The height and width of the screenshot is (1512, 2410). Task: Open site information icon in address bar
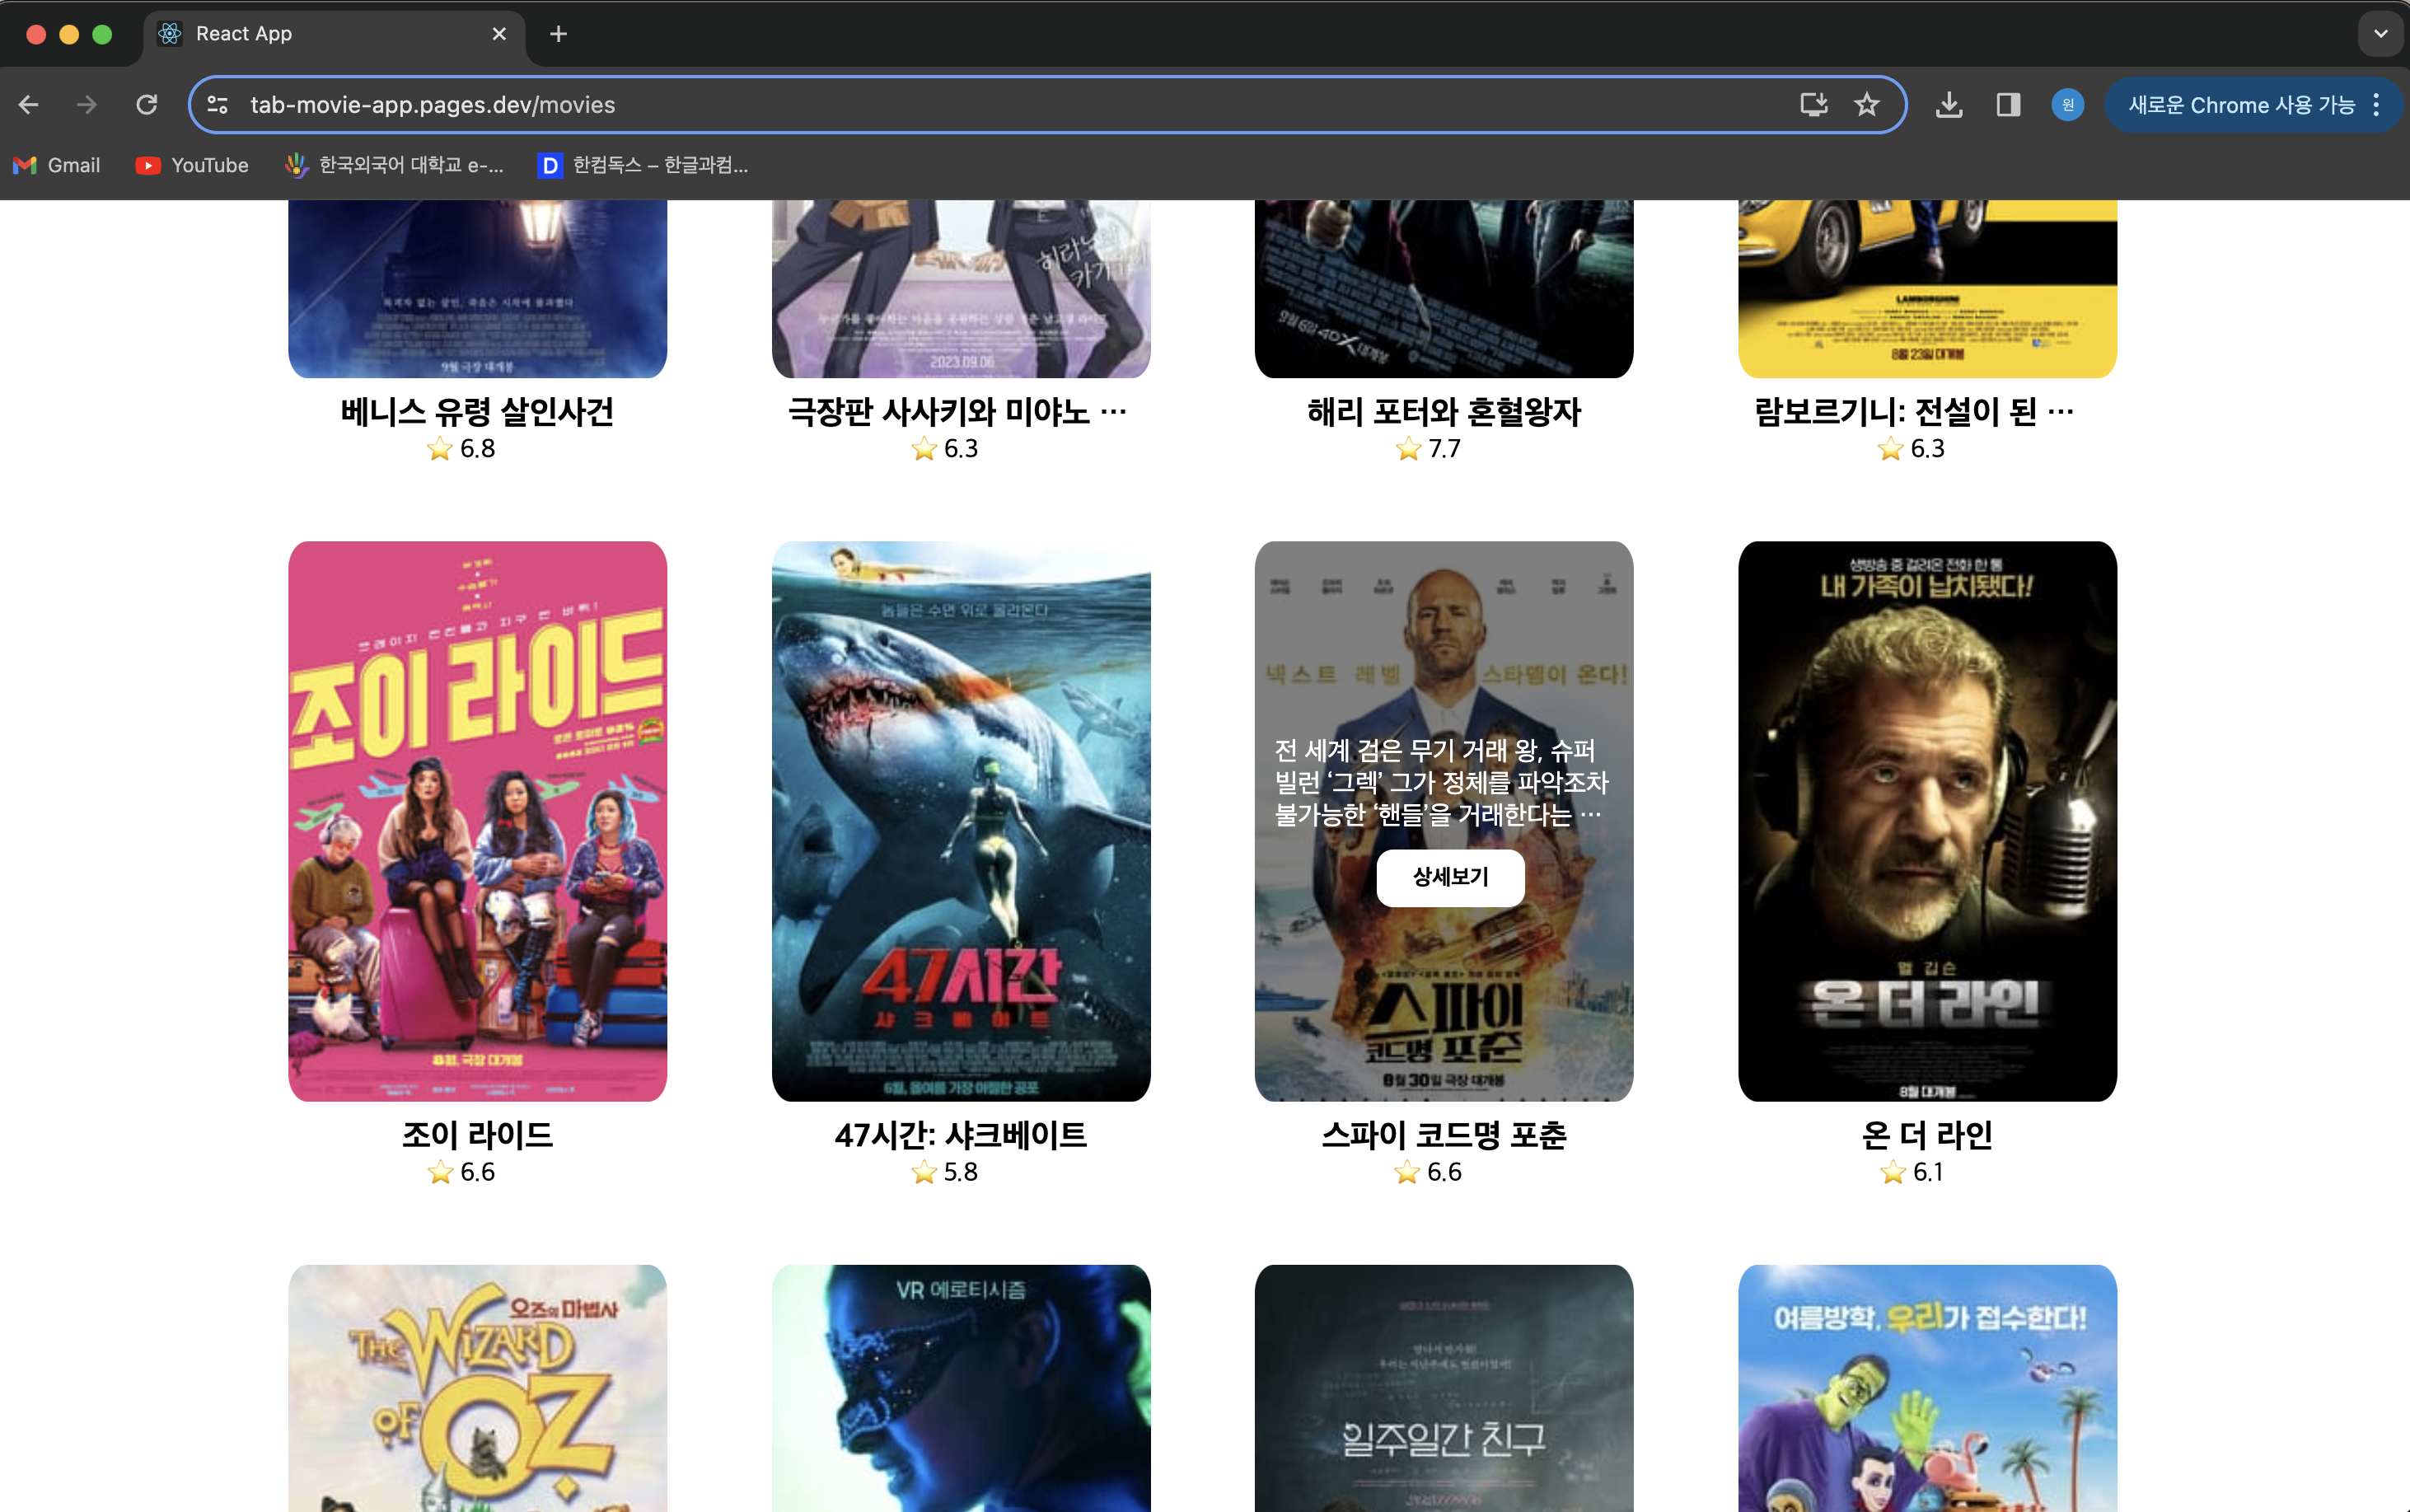tap(217, 104)
